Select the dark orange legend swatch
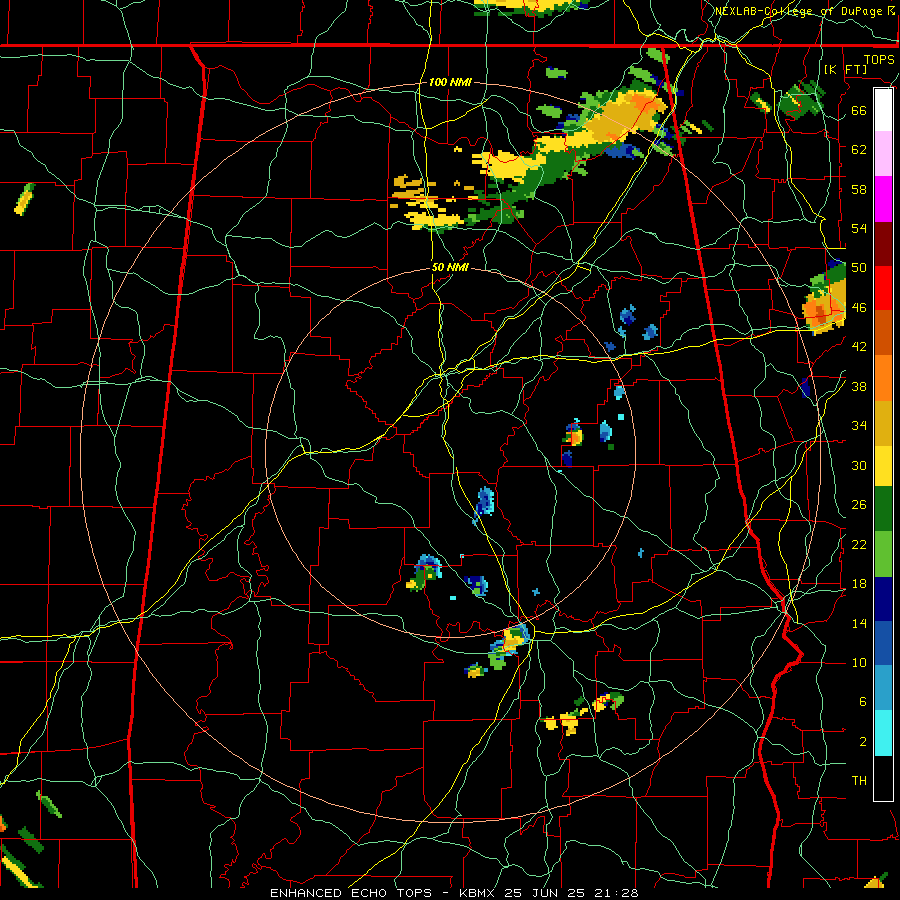This screenshot has height=900, width=900. coord(883,333)
